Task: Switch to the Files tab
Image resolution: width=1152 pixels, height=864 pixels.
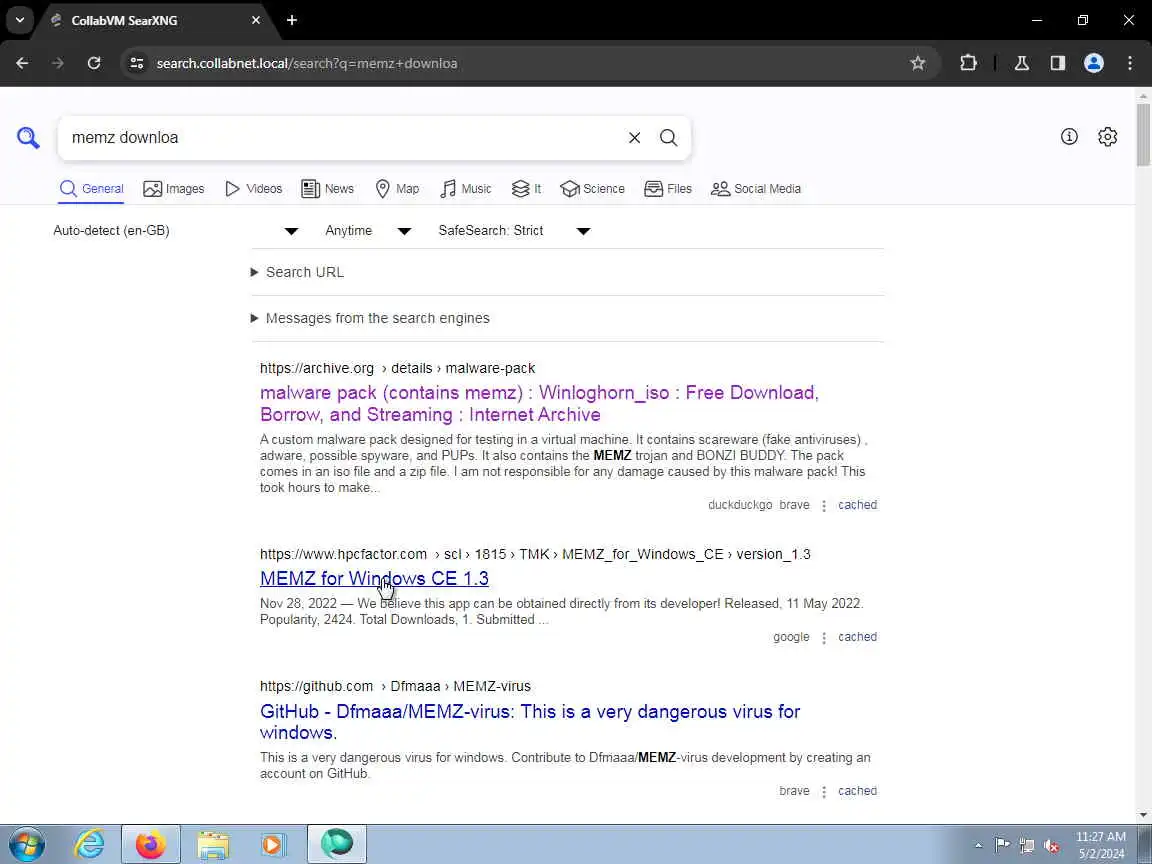Action: coord(668,189)
